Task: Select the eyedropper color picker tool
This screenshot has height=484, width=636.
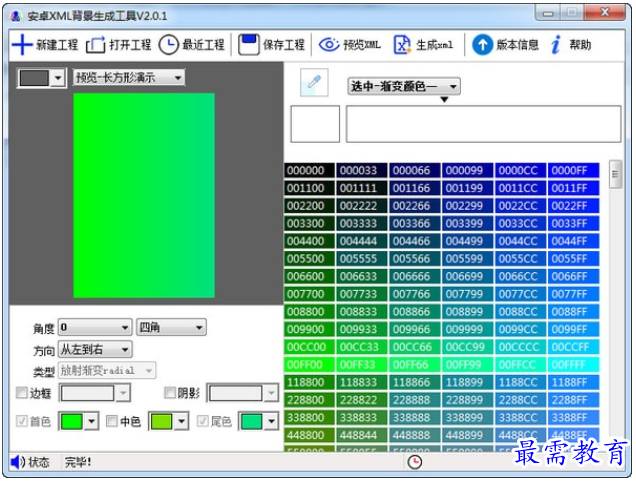Action: point(314,83)
